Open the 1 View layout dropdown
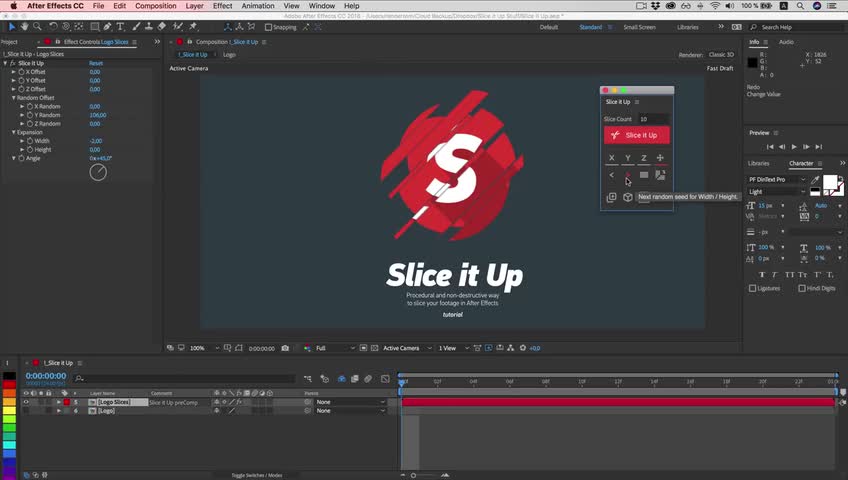 (453, 348)
